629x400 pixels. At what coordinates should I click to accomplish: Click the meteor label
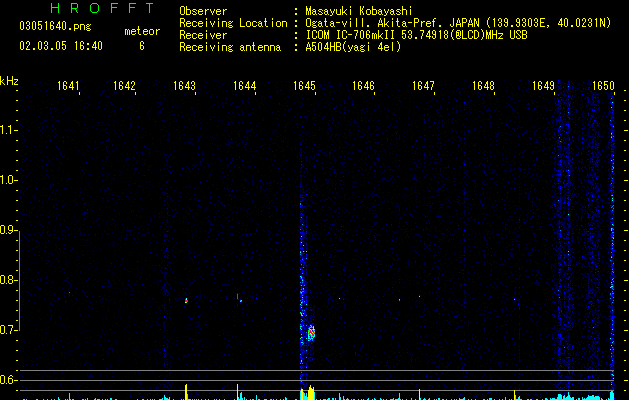(142, 31)
